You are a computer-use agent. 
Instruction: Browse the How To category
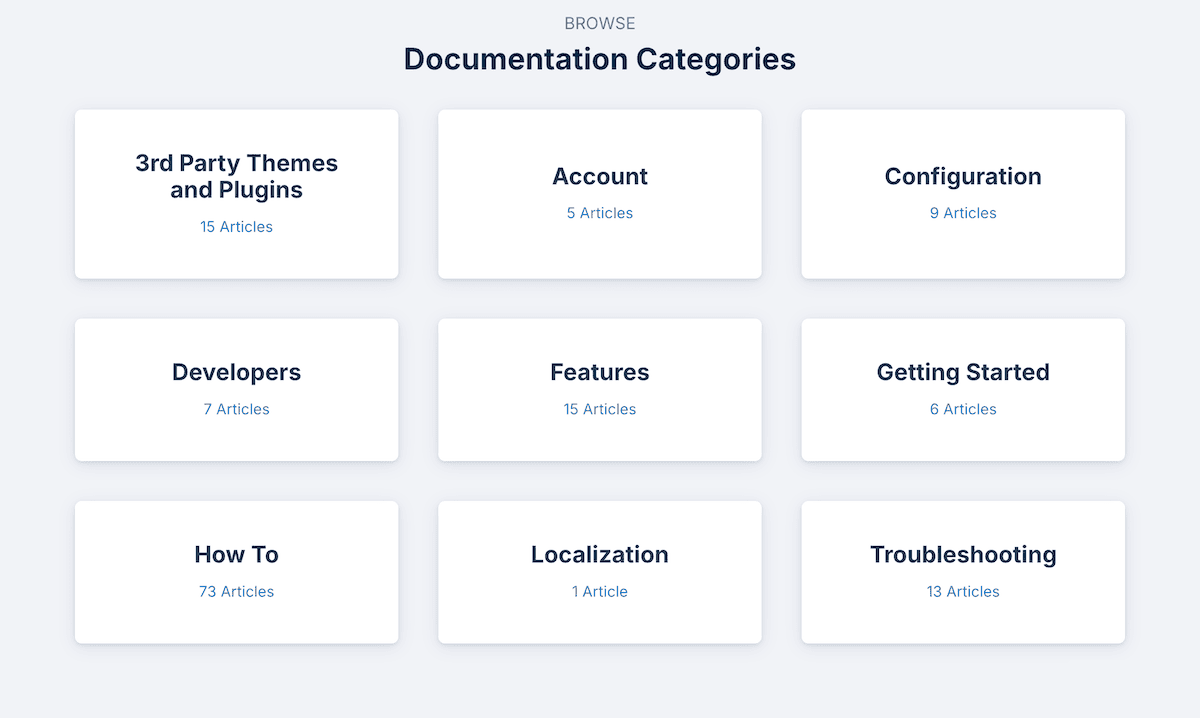[x=236, y=554]
